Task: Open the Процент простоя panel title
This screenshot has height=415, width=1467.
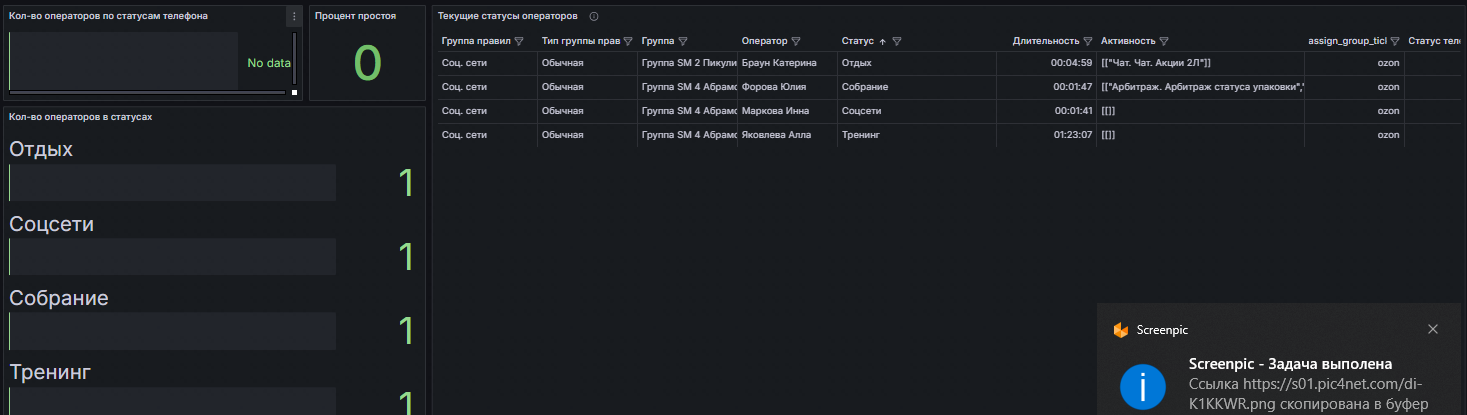Action: pyautogui.click(x=355, y=16)
